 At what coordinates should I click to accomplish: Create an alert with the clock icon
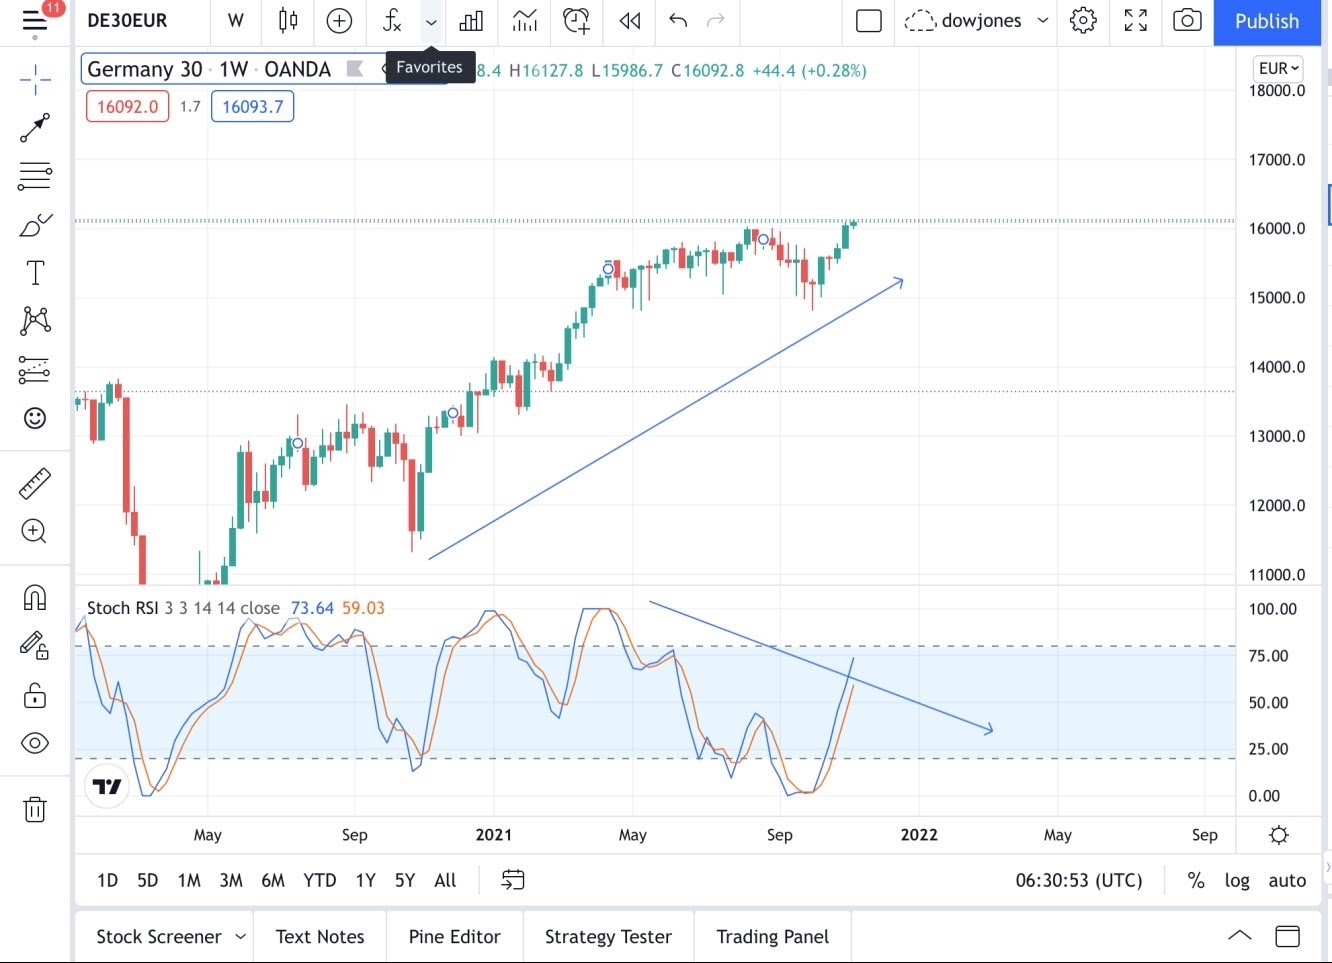pyautogui.click(x=576, y=21)
